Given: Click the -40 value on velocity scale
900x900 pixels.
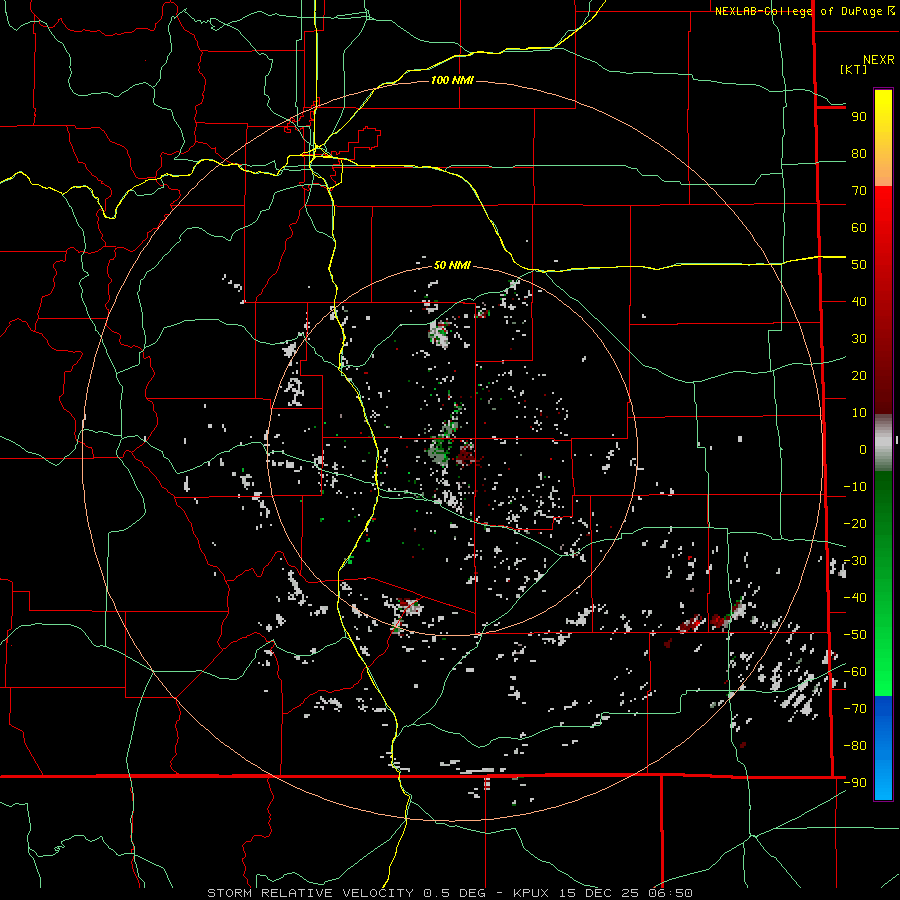Looking at the screenshot, I should 855,598.
